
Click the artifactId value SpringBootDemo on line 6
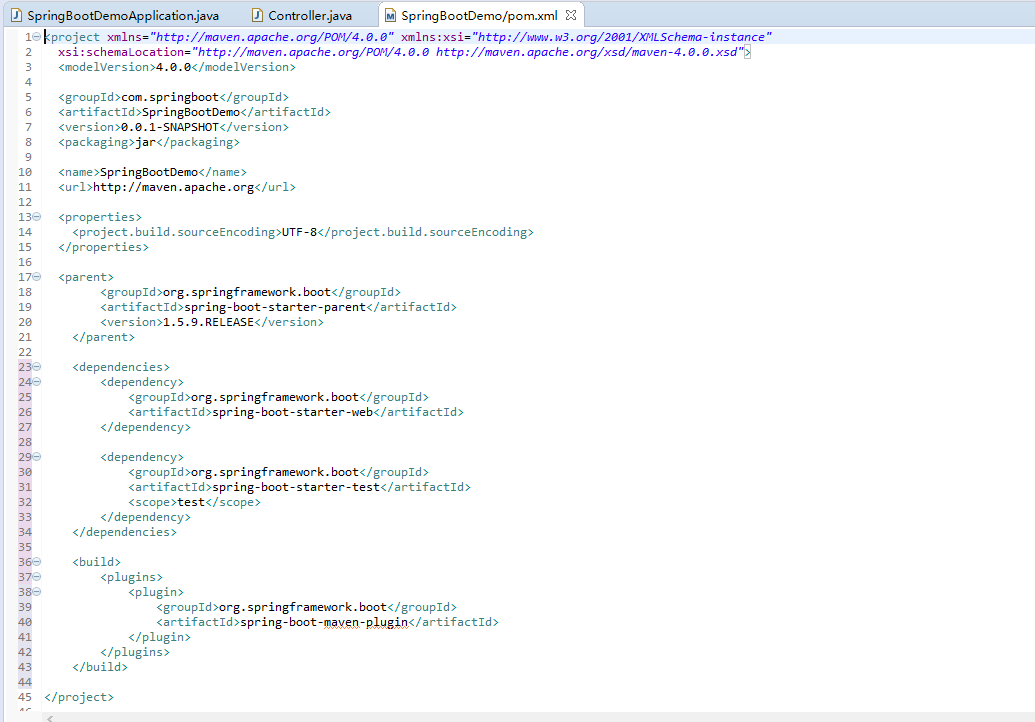point(191,112)
